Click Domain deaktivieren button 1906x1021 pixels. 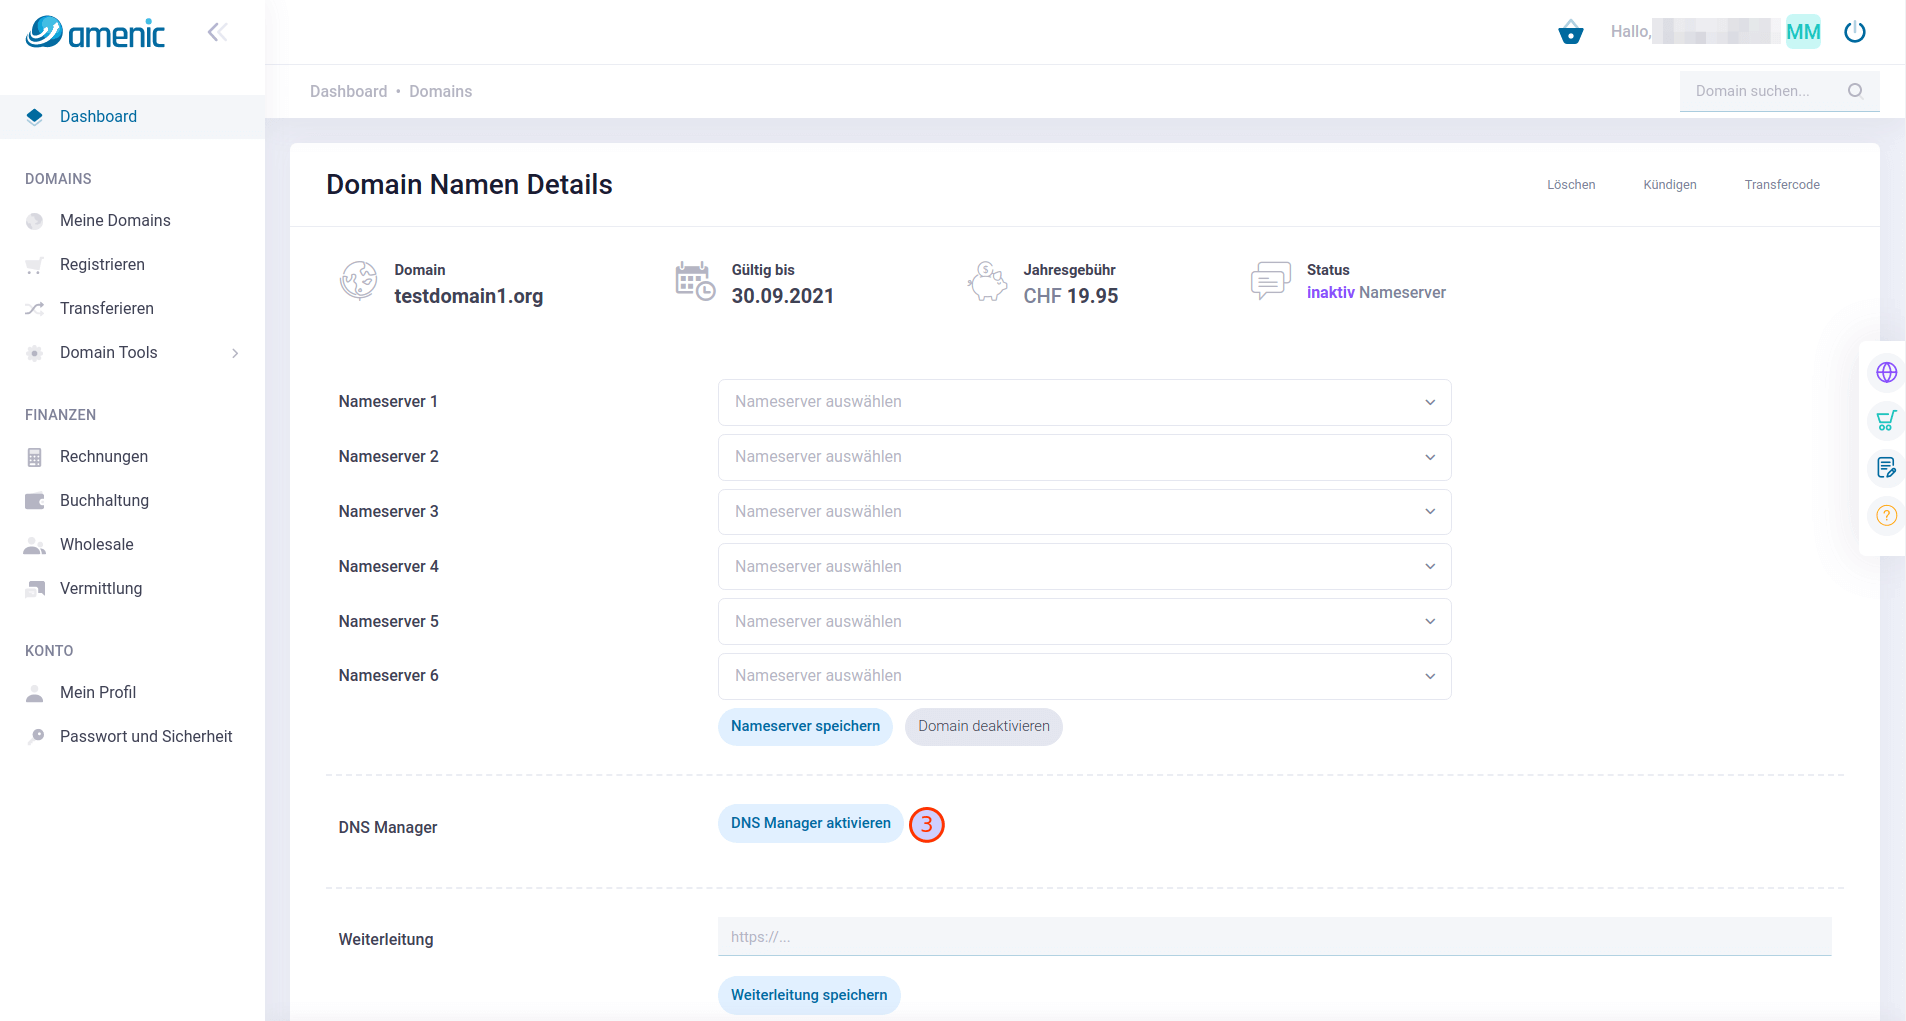pyautogui.click(x=984, y=727)
